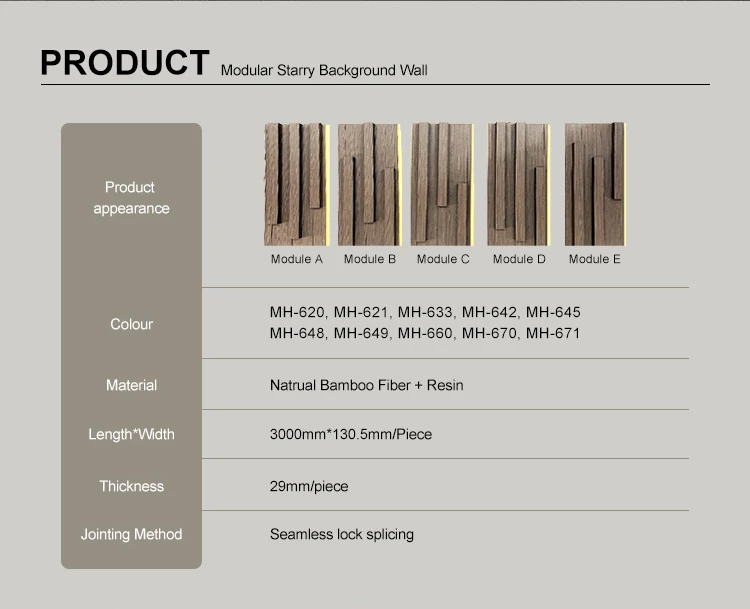Image resolution: width=750 pixels, height=609 pixels.
Task: Click the MH-620 colour code
Action: [297, 313]
